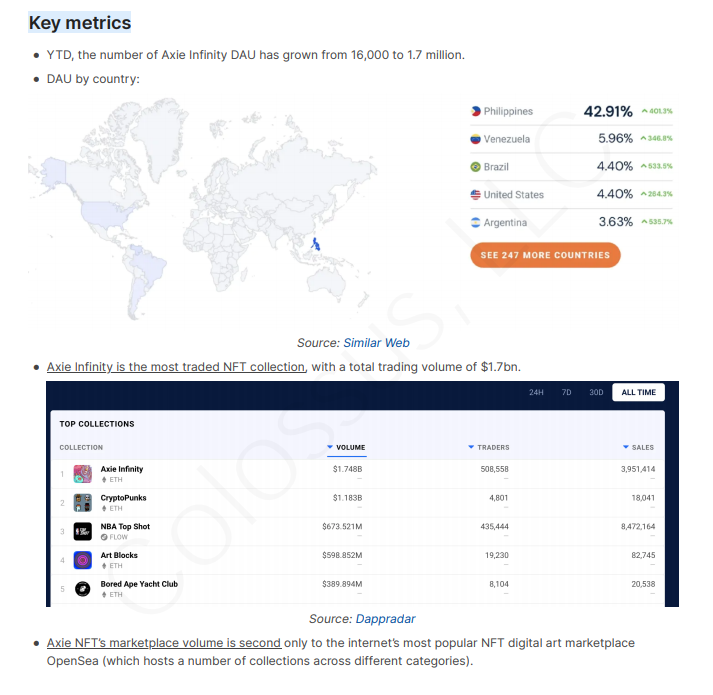Click the 42.91% Philippines percentage
713x695 pixels.
point(608,111)
